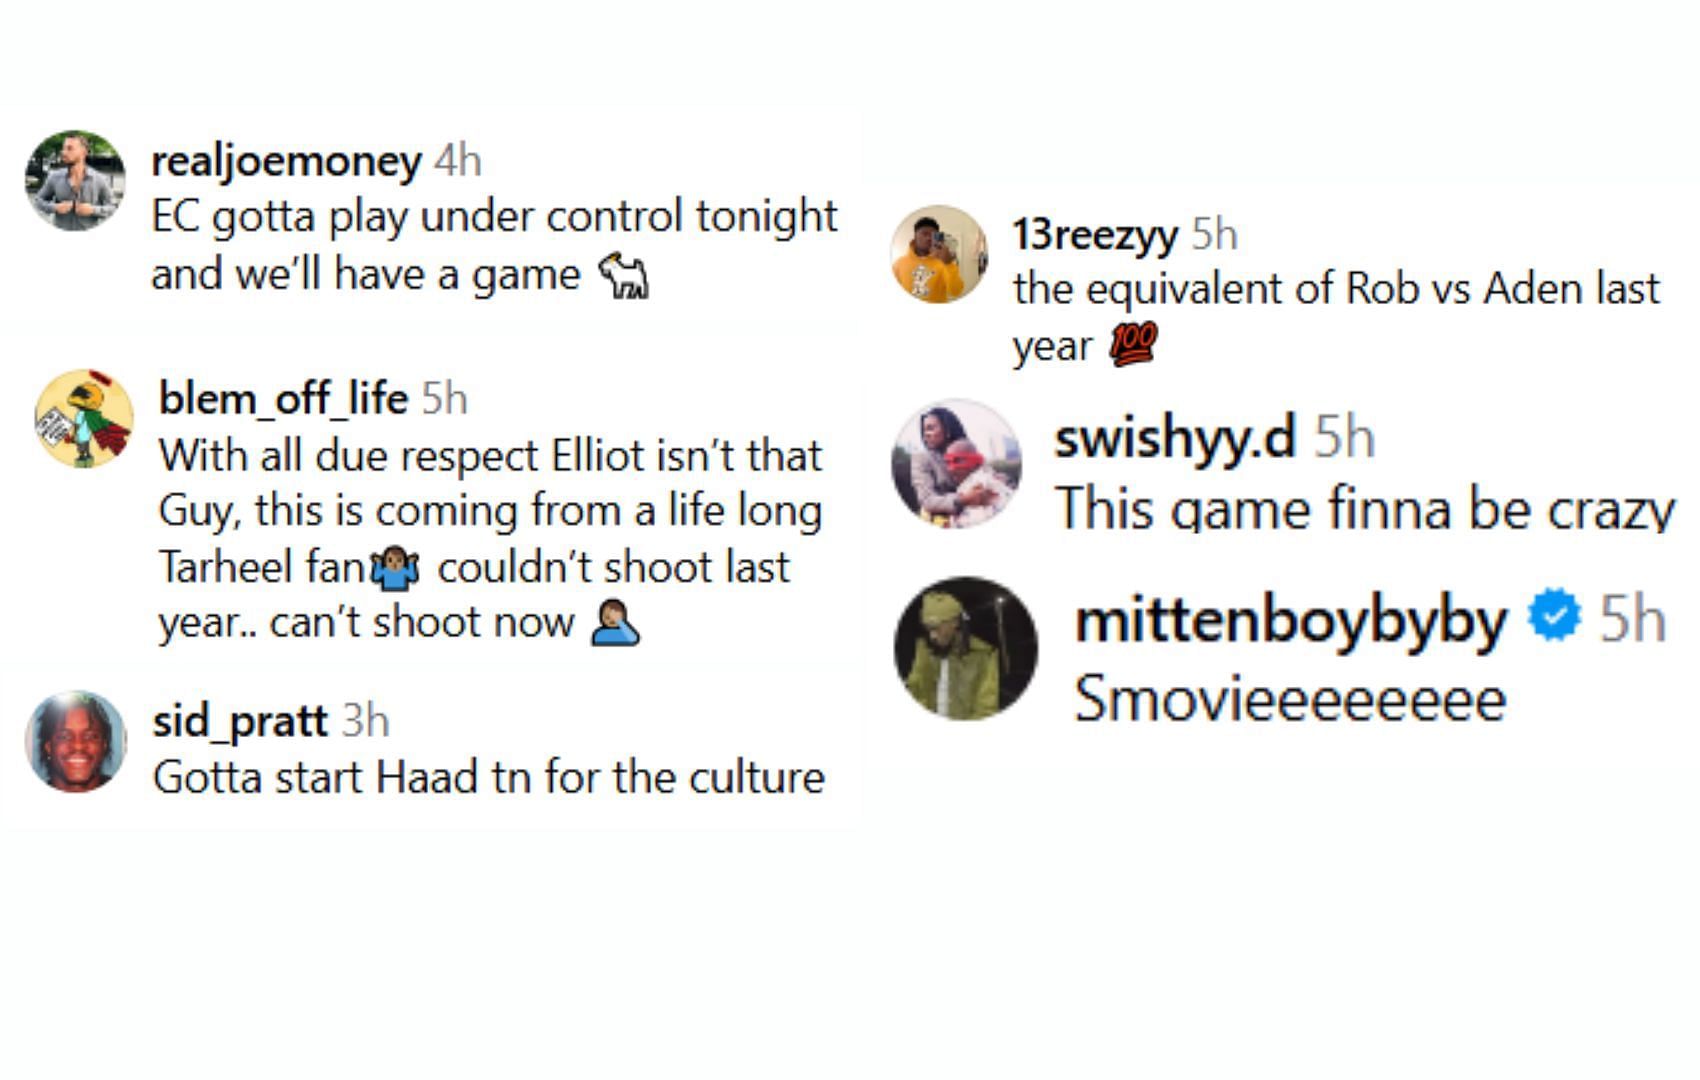
Task: Click the shrugging emoji after Tarheel fan
Action: 395,568
